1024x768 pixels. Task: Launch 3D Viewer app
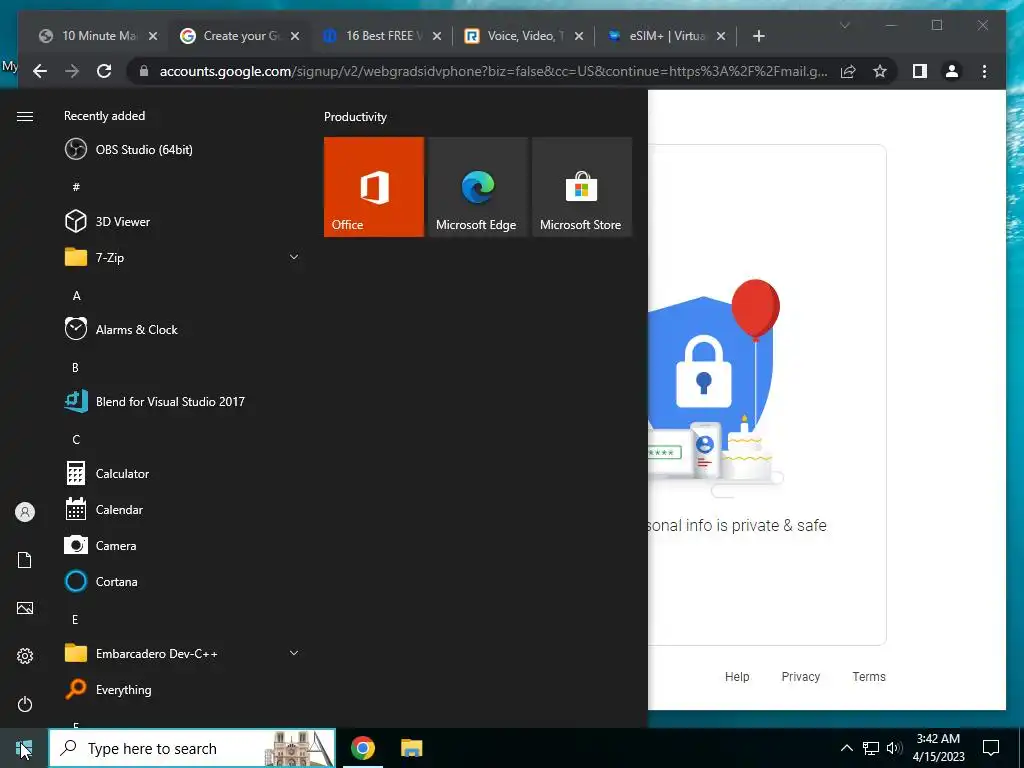click(x=182, y=221)
